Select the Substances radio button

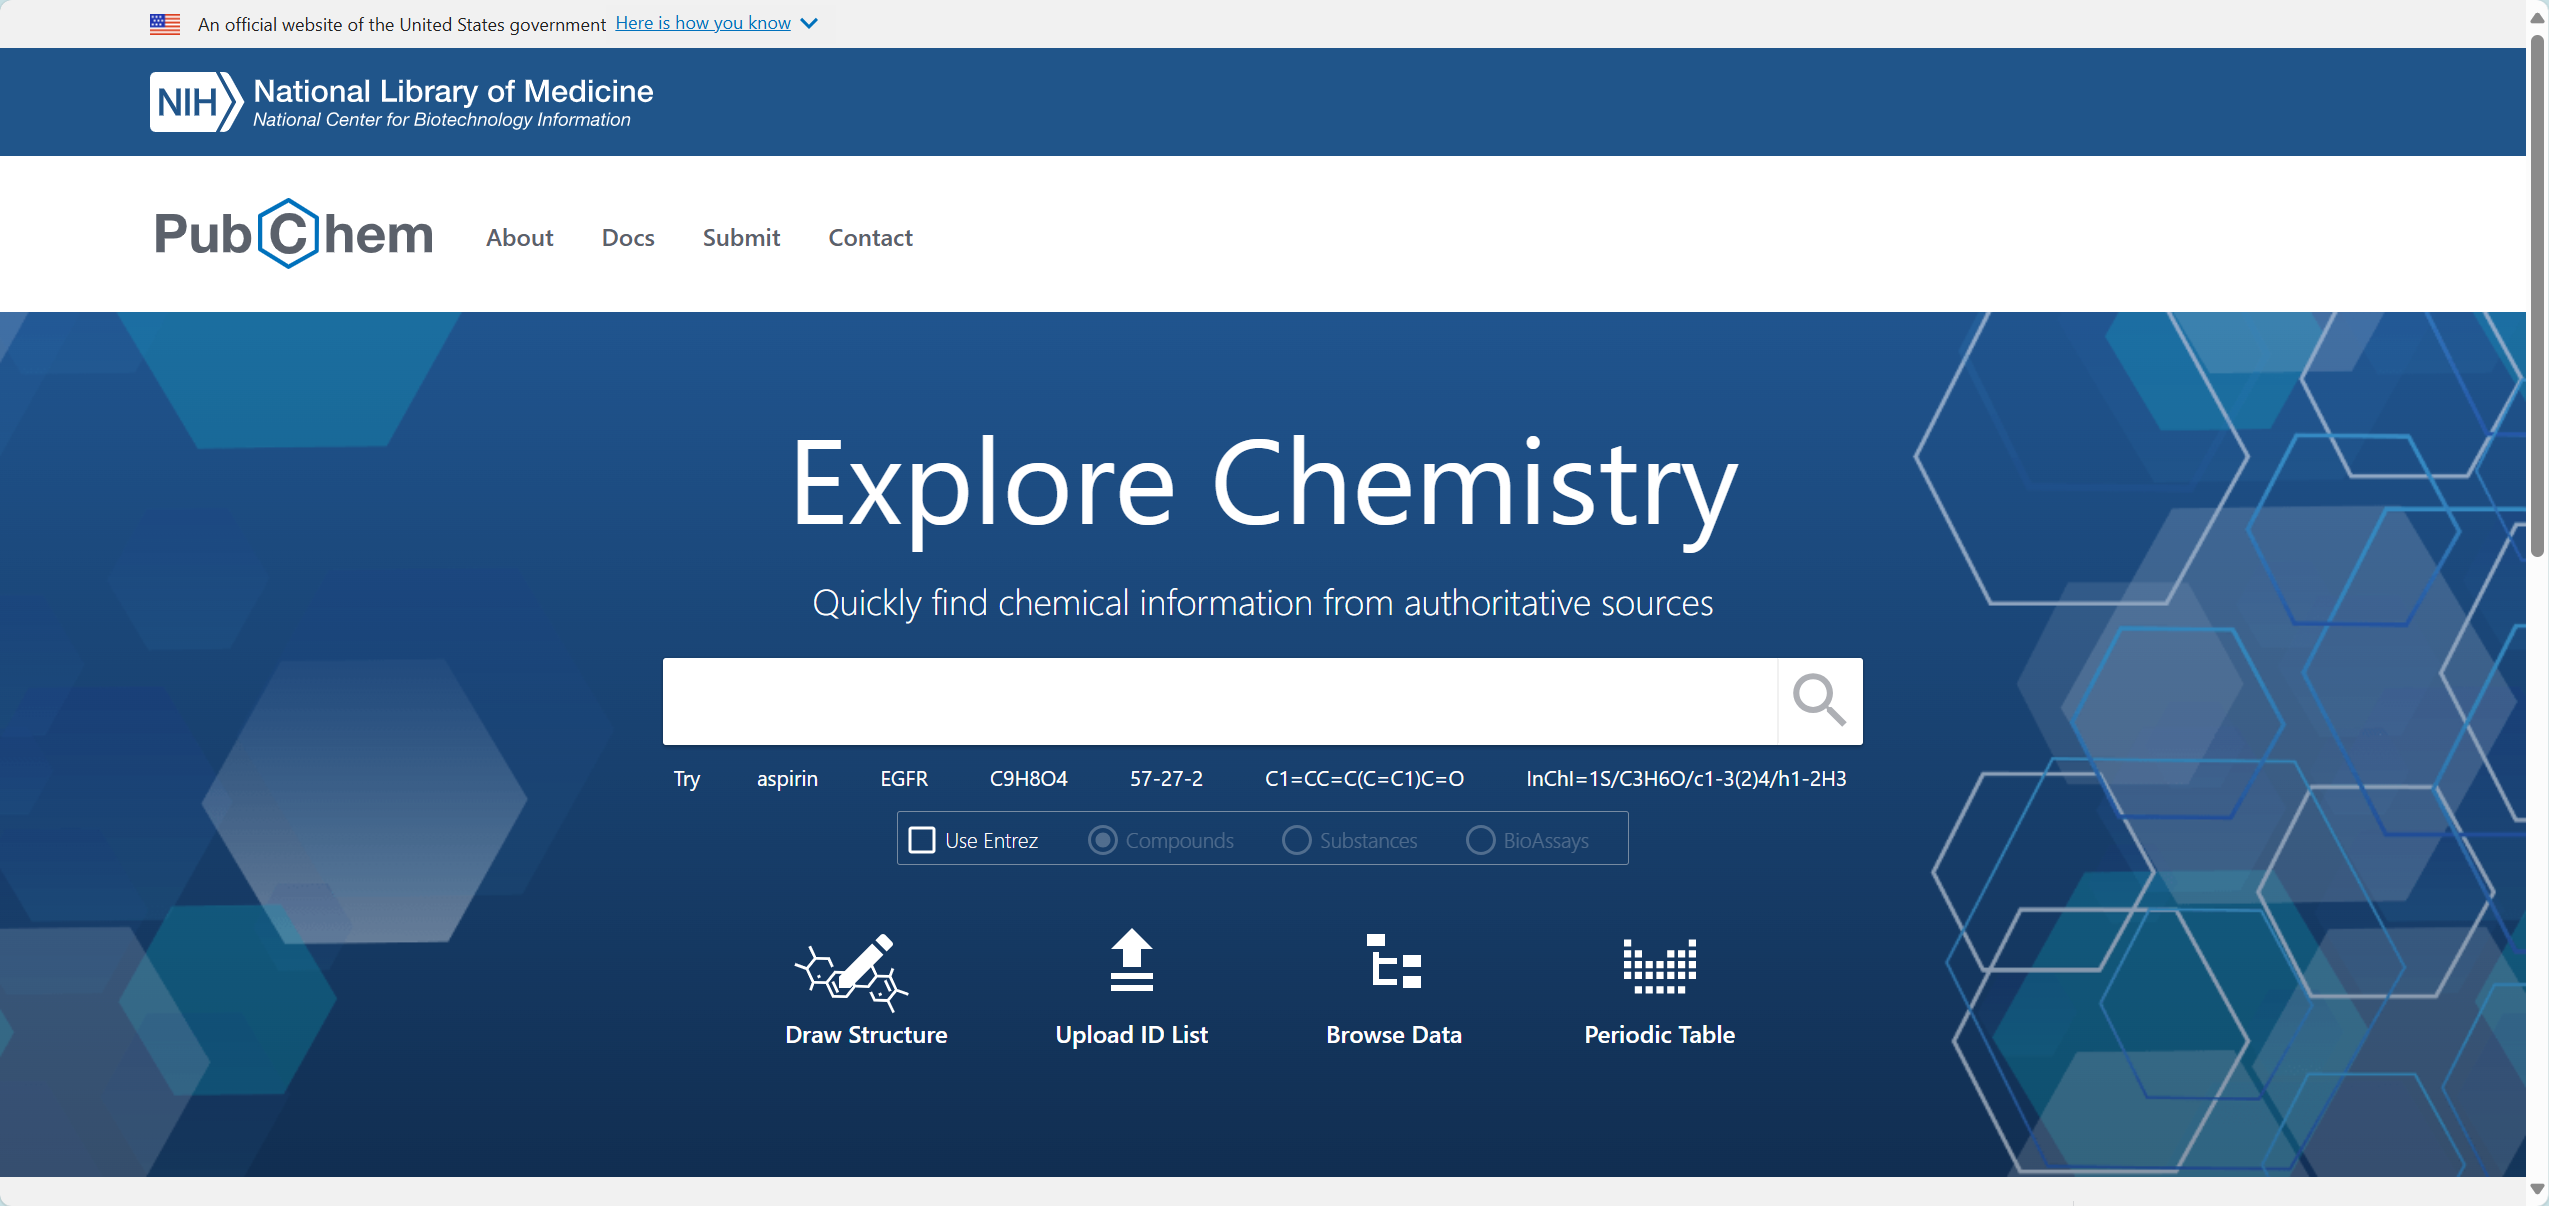(1296, 840)
